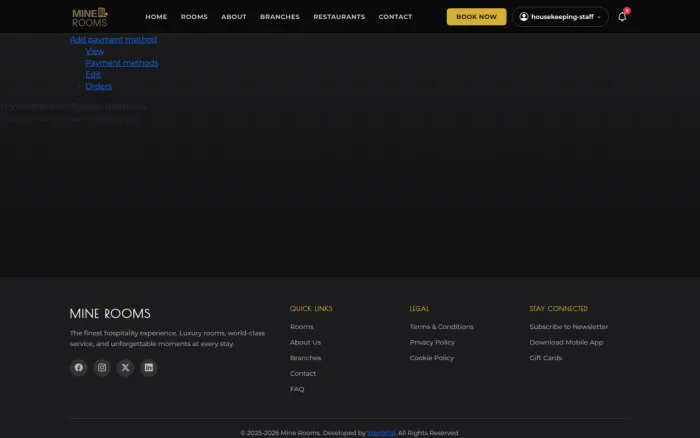
Task: Open Terms & Conditions link
Action: [442, 326]
